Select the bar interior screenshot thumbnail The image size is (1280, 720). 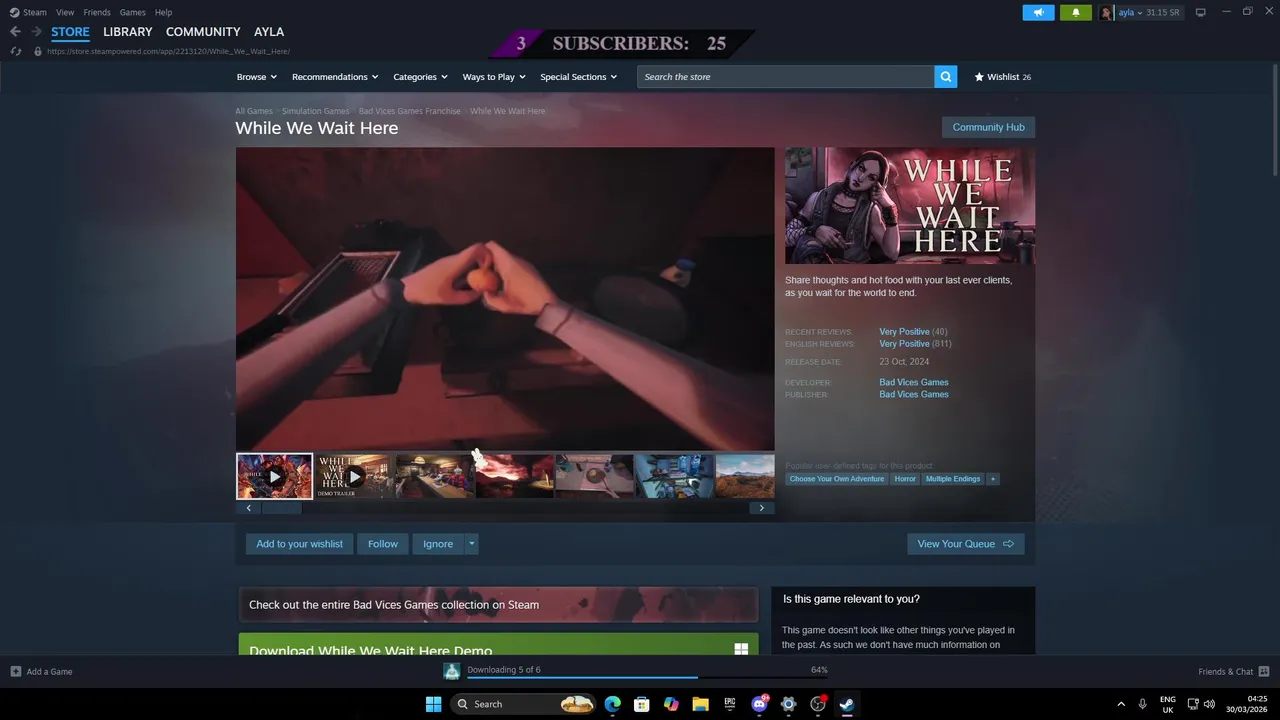pyautogui.click(x=434, y=477)
